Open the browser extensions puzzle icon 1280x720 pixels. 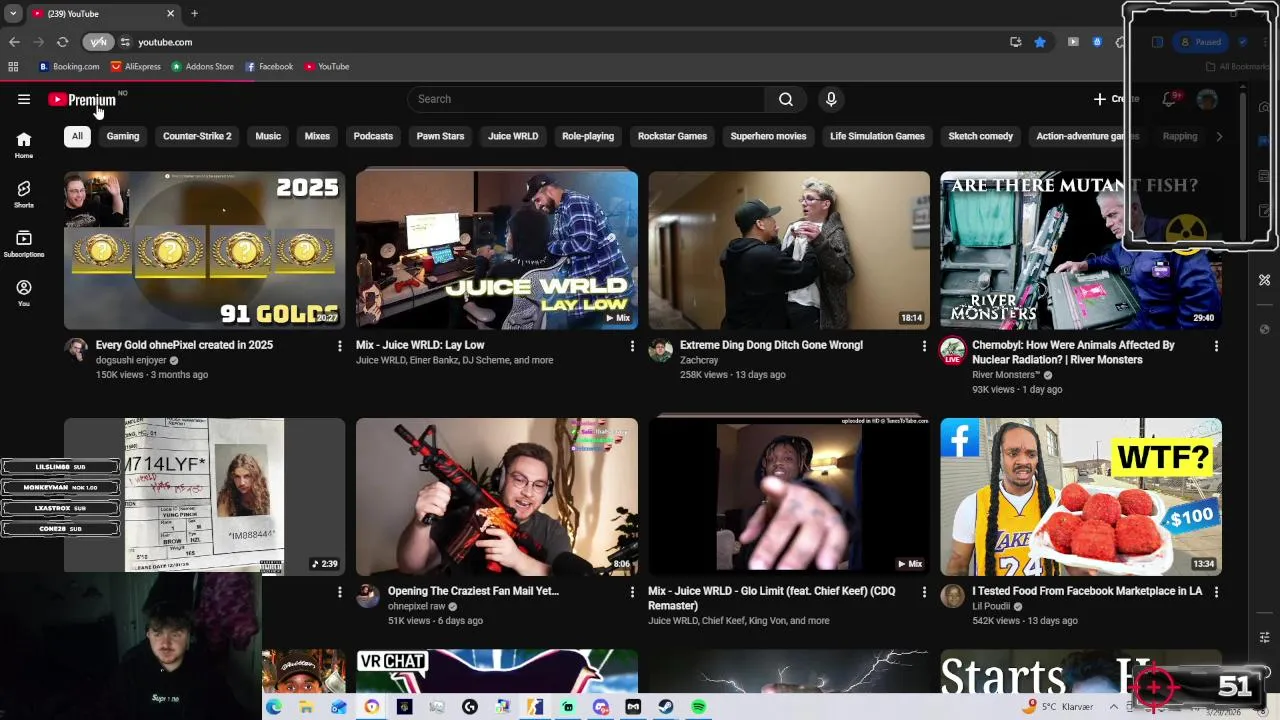coord(1120,42)
